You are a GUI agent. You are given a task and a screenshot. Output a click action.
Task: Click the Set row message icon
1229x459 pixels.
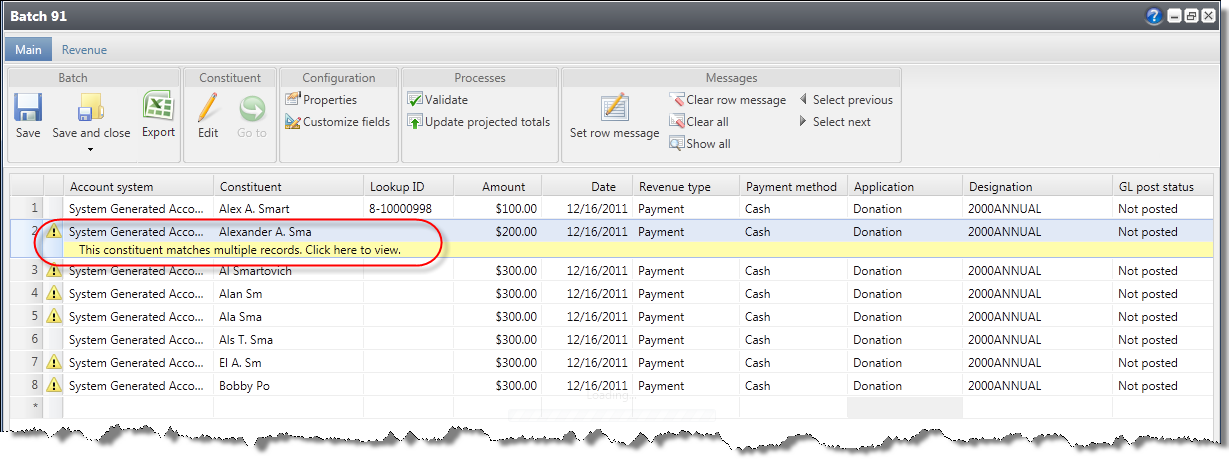[614, 108]
